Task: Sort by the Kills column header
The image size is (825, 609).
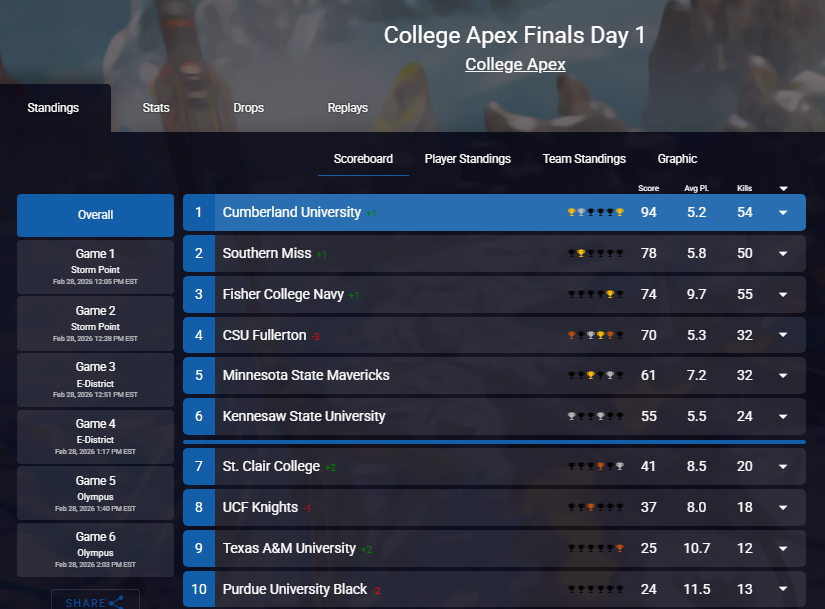Action: pos(744,188)
